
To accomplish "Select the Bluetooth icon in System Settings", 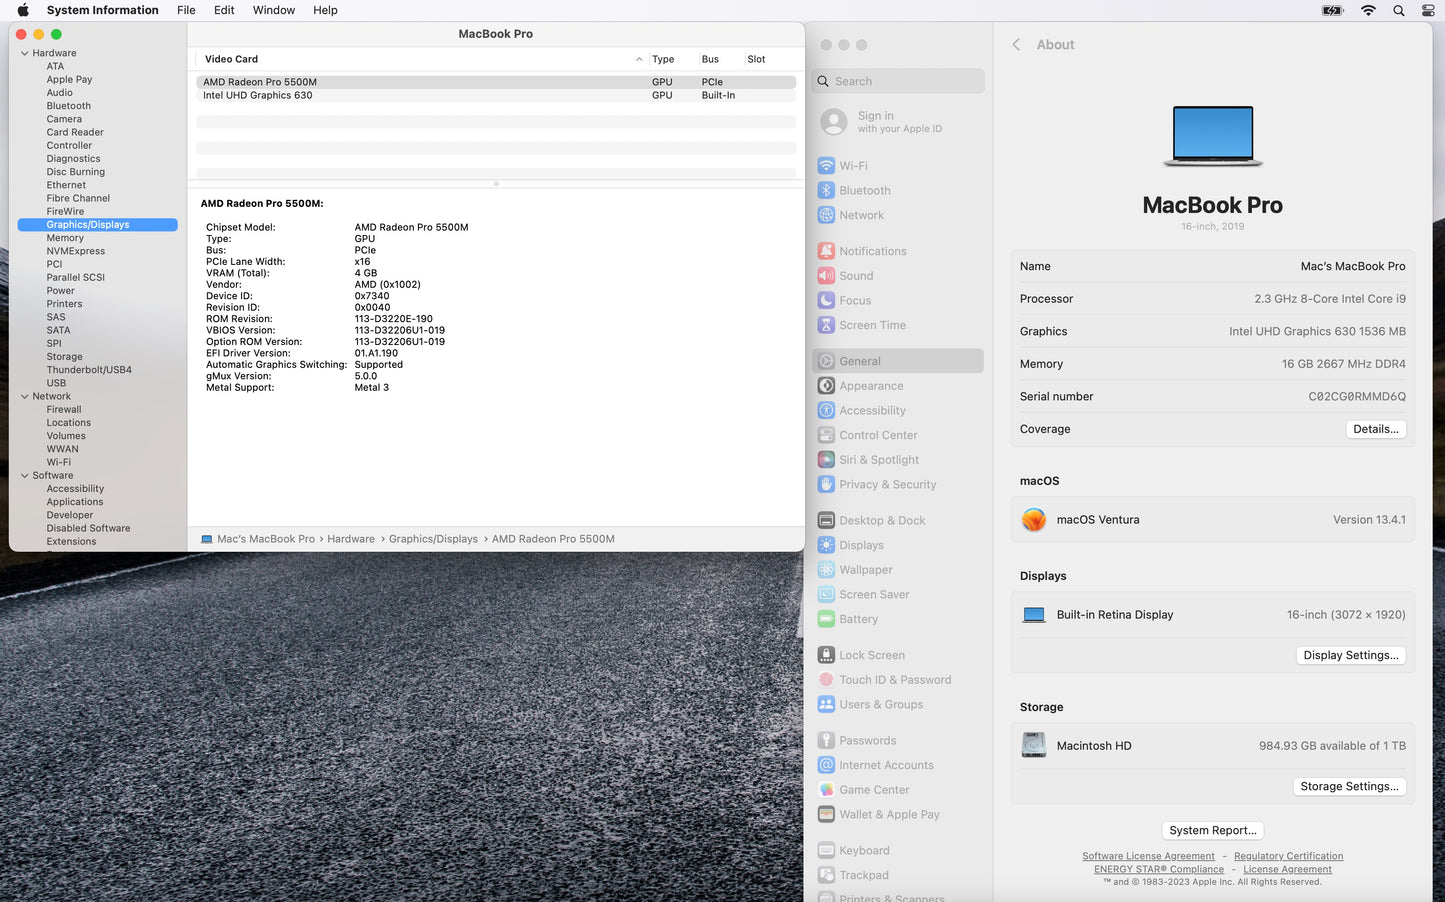I will point(826,191).
